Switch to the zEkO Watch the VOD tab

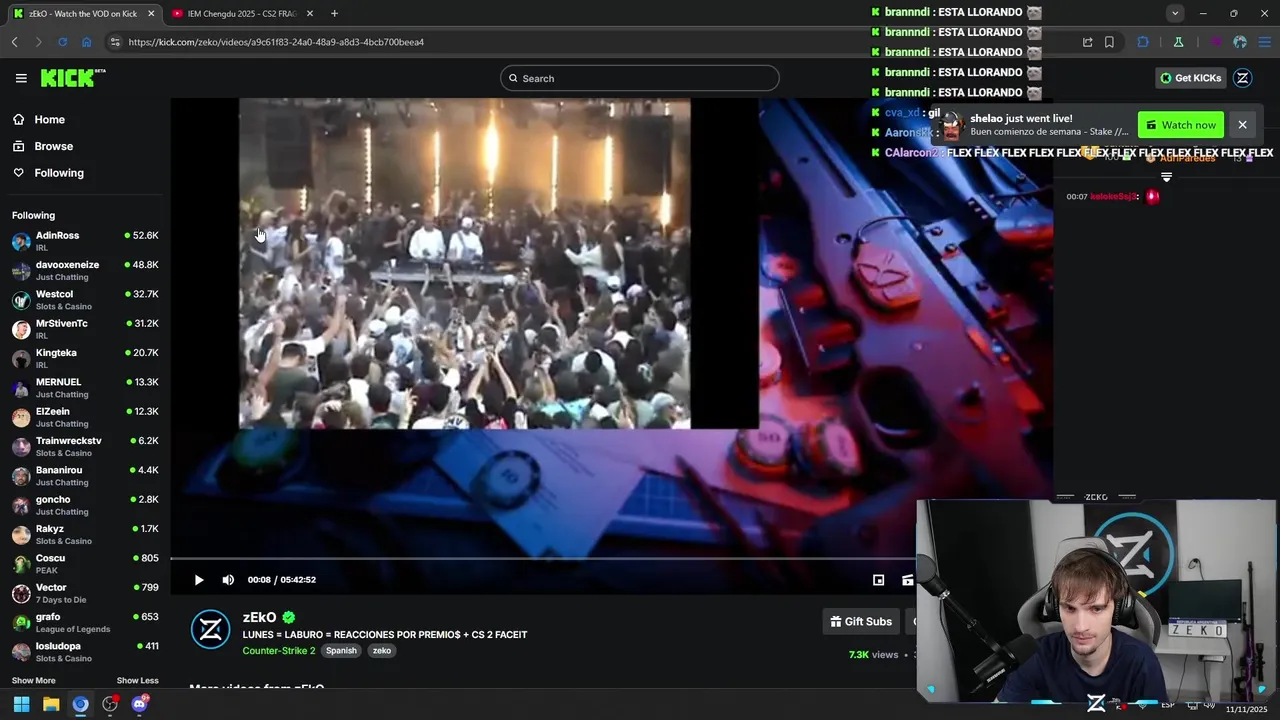[x=84, y=14]
